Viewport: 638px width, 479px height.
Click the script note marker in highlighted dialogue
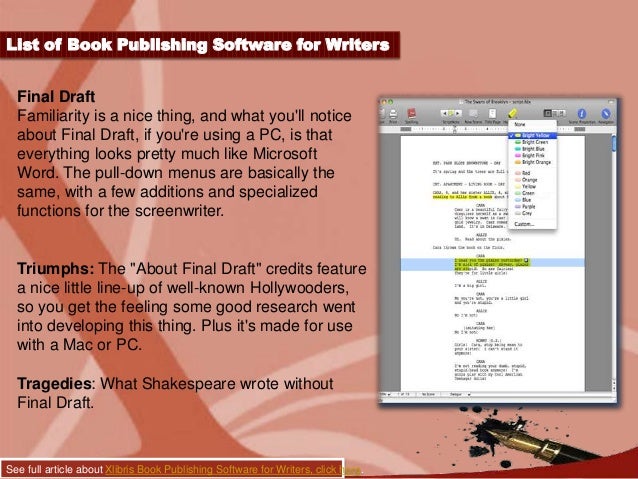pyautogui.click(x=526, y=260)
